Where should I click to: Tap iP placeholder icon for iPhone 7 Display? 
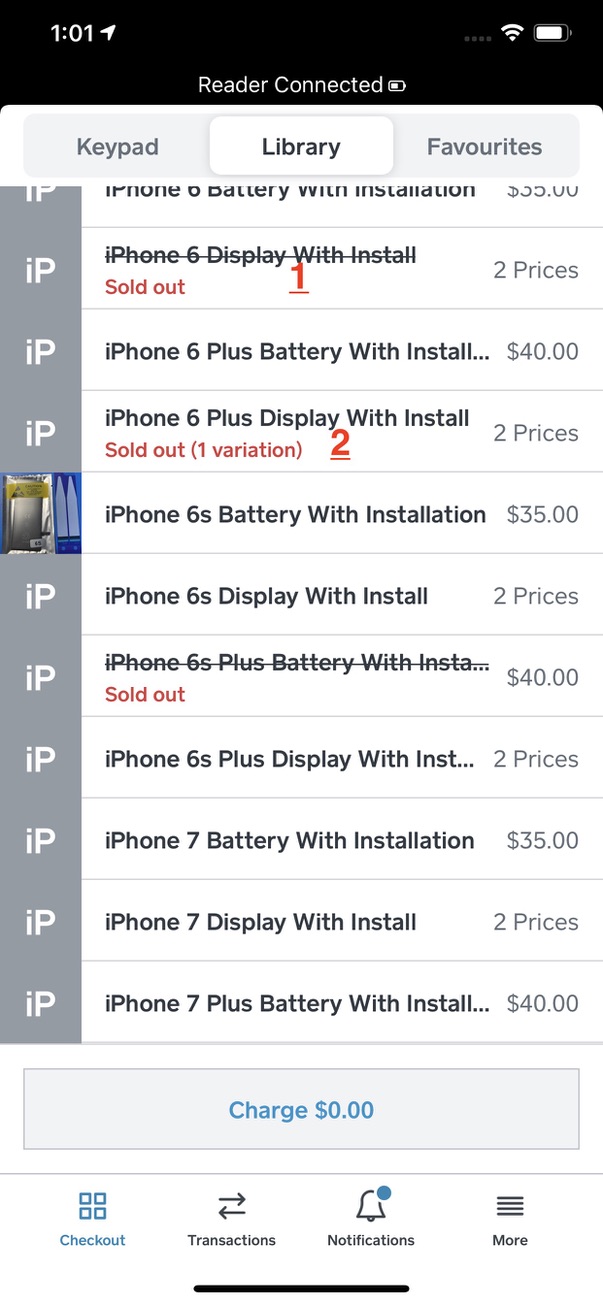40,922
